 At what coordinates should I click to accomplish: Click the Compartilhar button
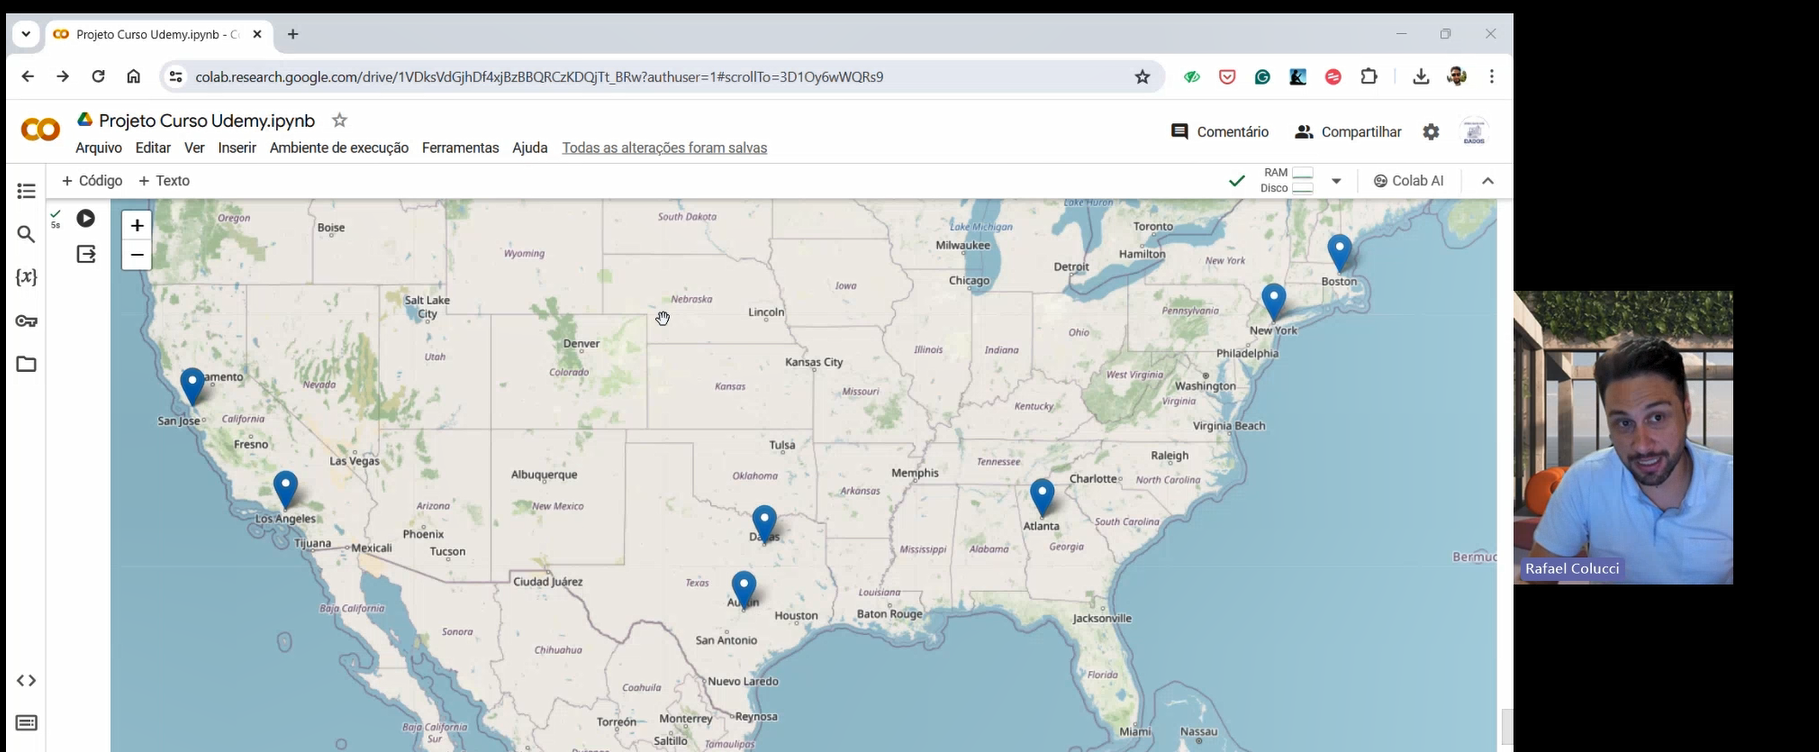point(1348,132)
